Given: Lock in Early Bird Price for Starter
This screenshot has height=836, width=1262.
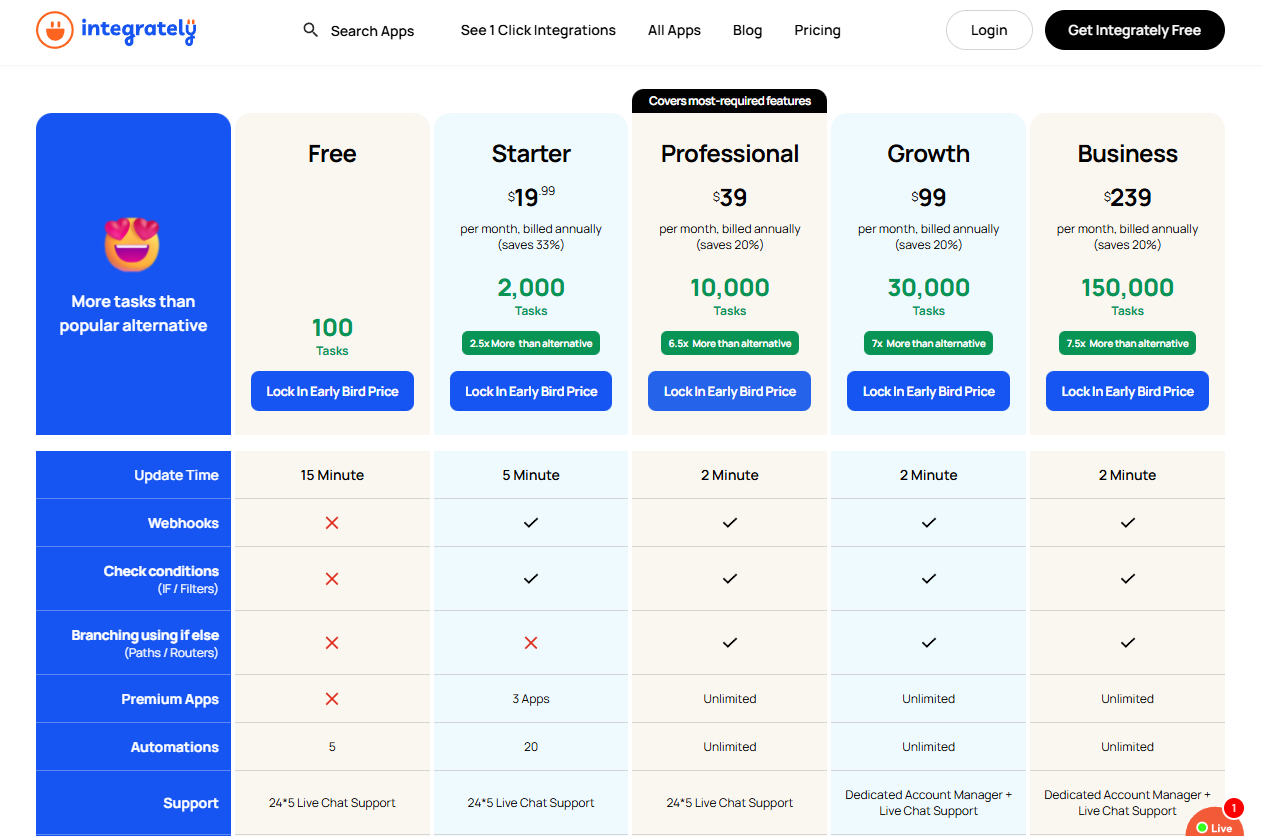Looking at the screenshot, I should (x=531, y=391).
